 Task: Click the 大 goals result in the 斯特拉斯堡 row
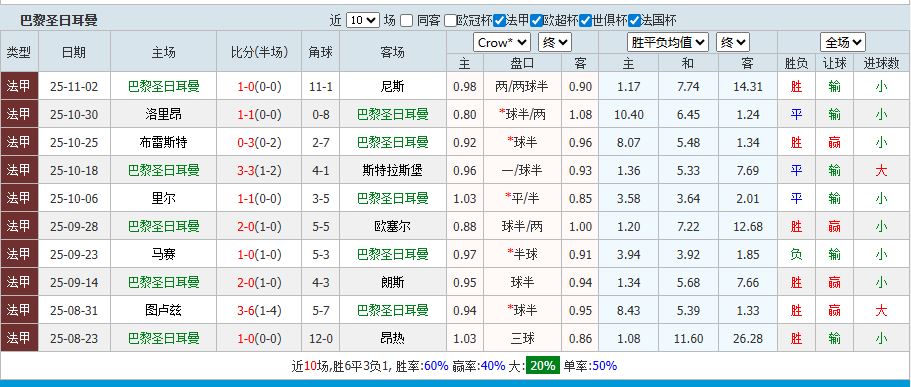click(881, 170)
